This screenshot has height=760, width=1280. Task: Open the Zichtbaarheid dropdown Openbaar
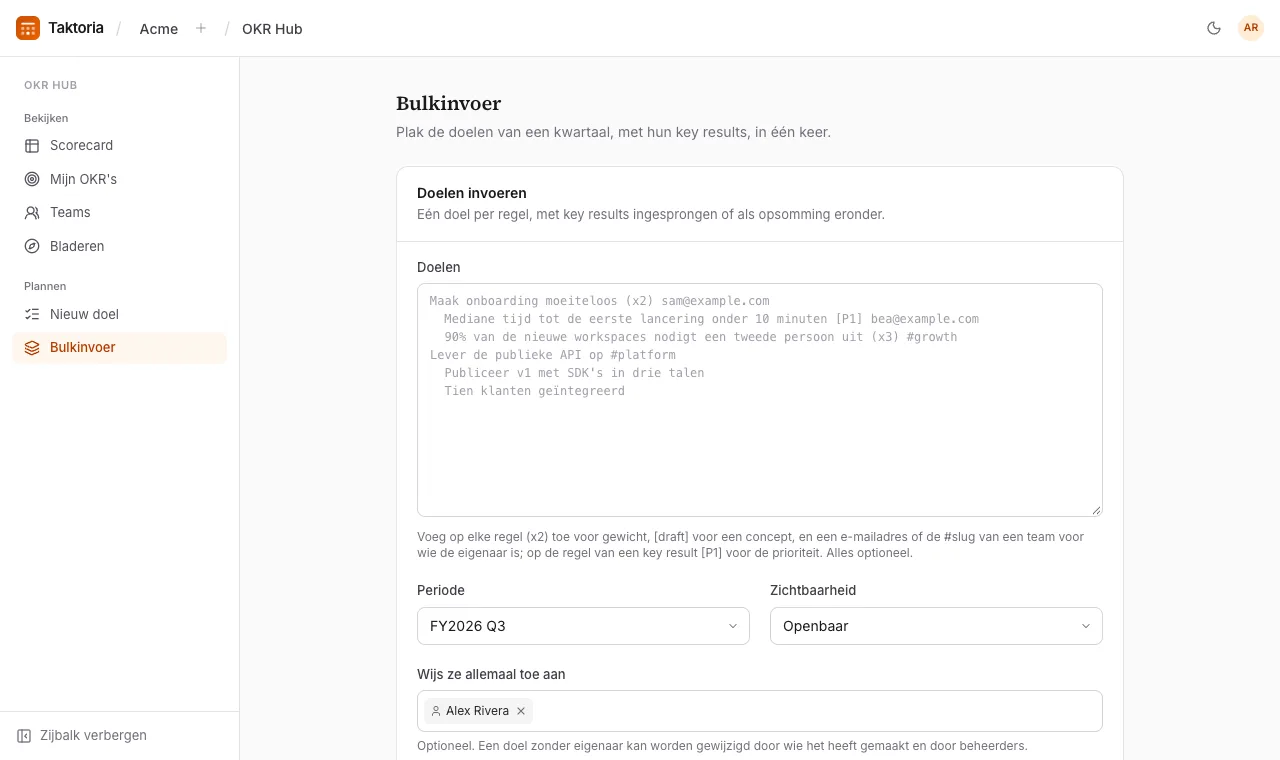[x=936, y=626]
